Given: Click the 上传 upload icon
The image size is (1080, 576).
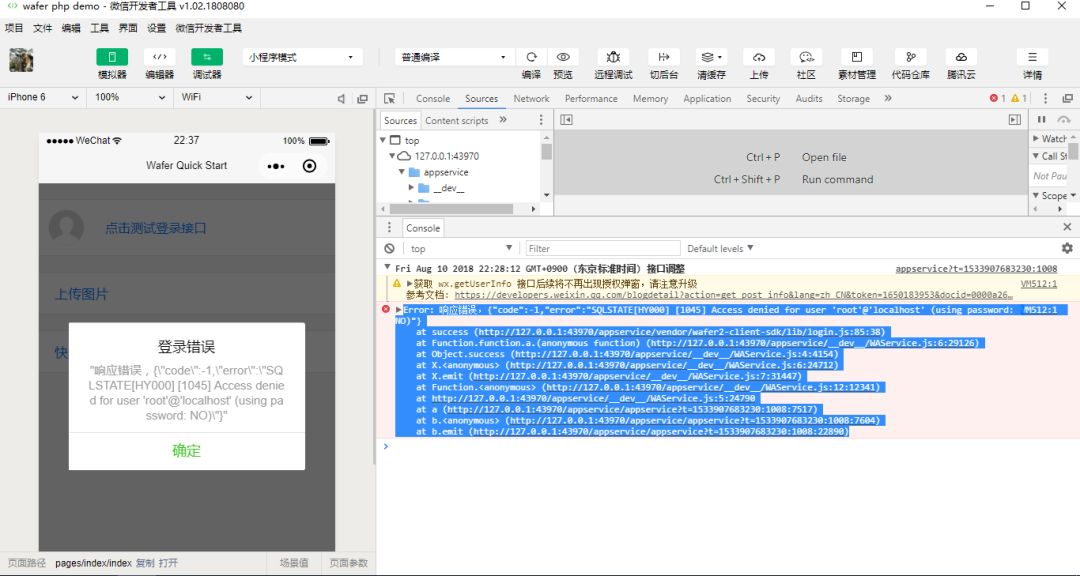Looking at the screenshot, I should tap(758, 57).
